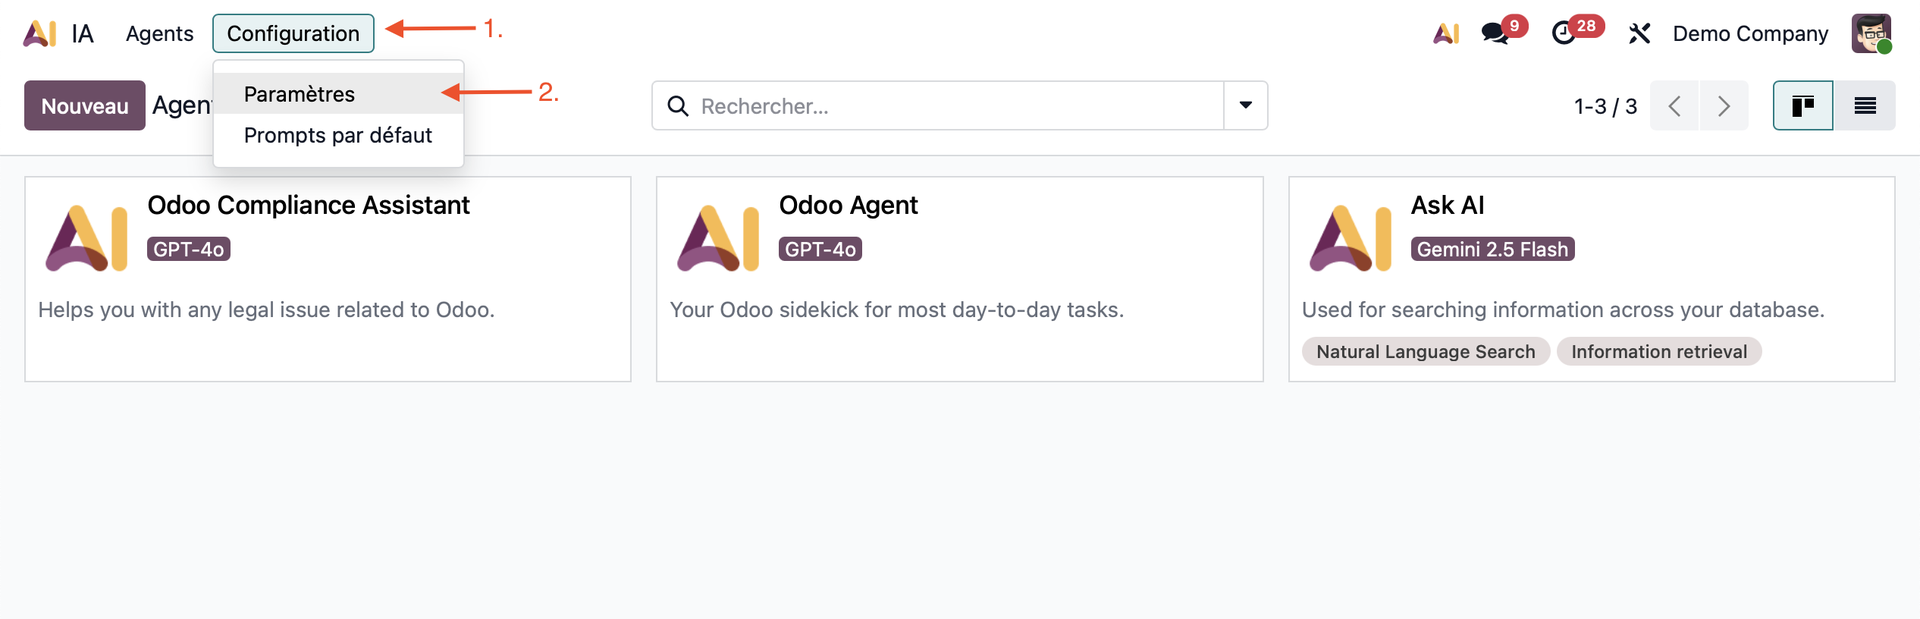This screenshot has width=1920, height=619.
Task: Open the user avatar menu
Action: (1871, 34)
